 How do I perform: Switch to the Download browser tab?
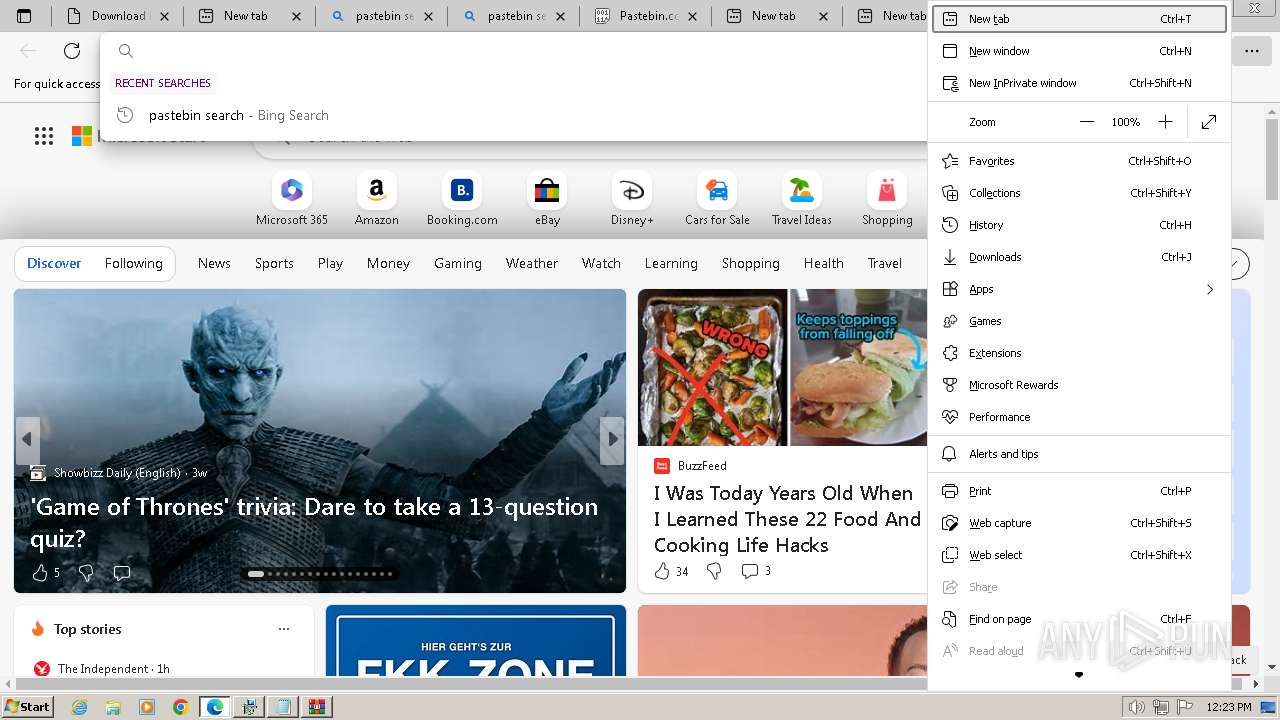(118, 16)
